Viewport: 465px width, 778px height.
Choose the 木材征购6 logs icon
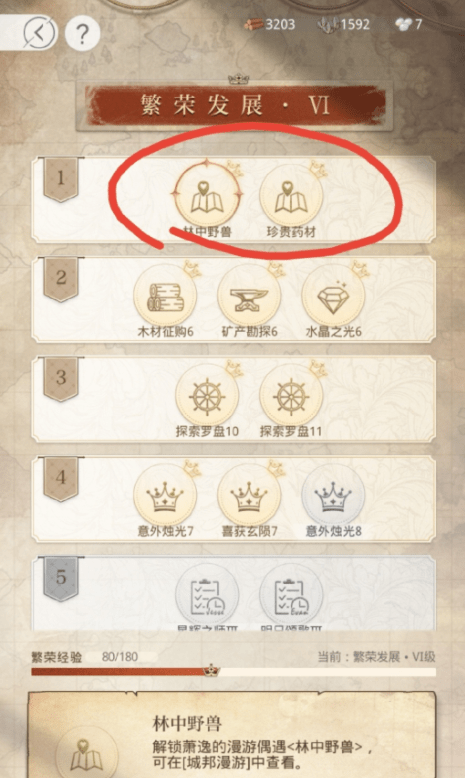[x=165, y=296]
